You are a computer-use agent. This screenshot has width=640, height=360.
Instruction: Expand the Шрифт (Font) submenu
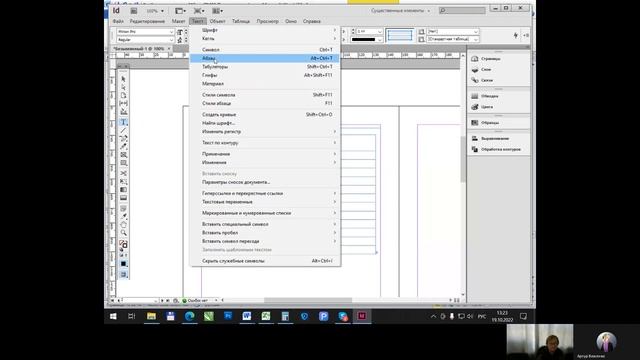coord(265,30)
